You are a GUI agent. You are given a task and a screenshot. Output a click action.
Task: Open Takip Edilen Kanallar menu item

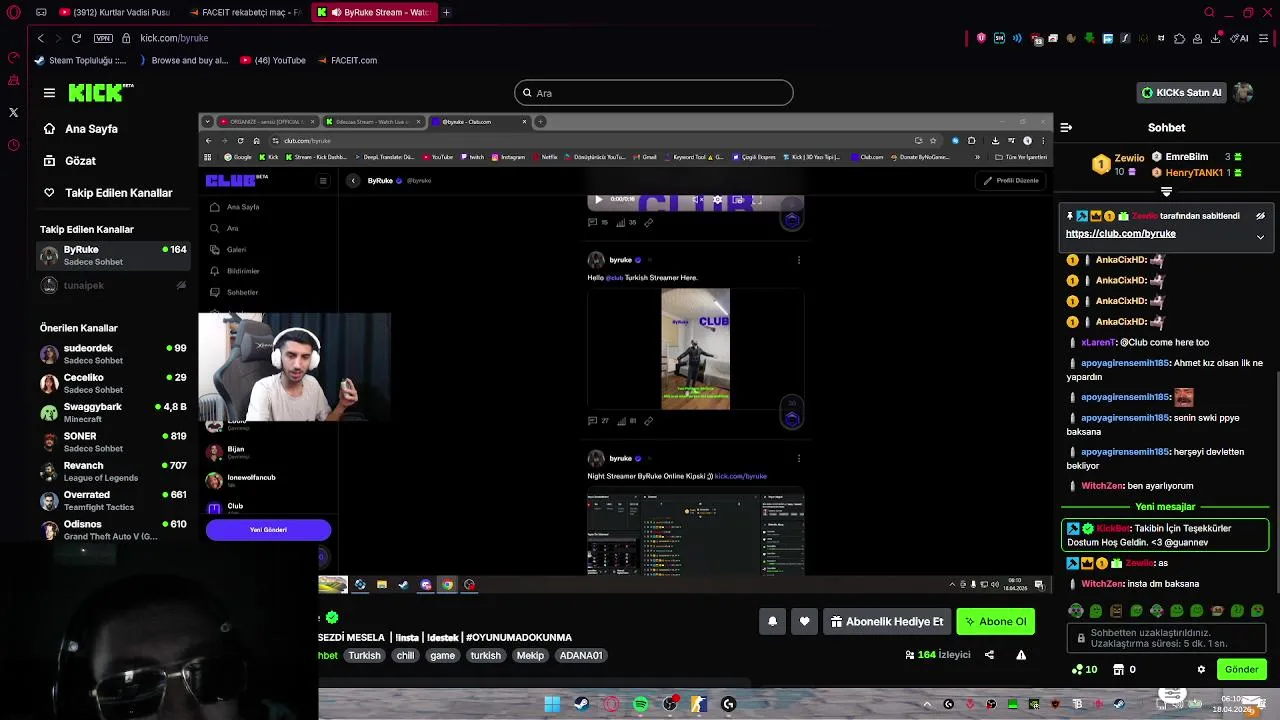[x=107, y=193]
